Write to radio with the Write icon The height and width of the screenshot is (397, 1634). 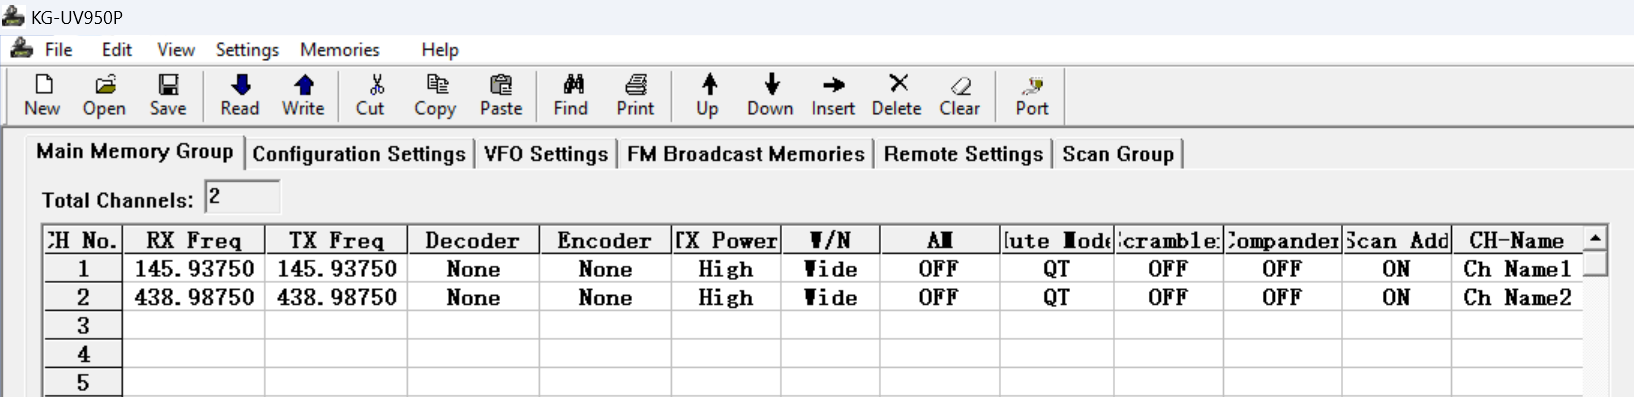click(303, 96)
